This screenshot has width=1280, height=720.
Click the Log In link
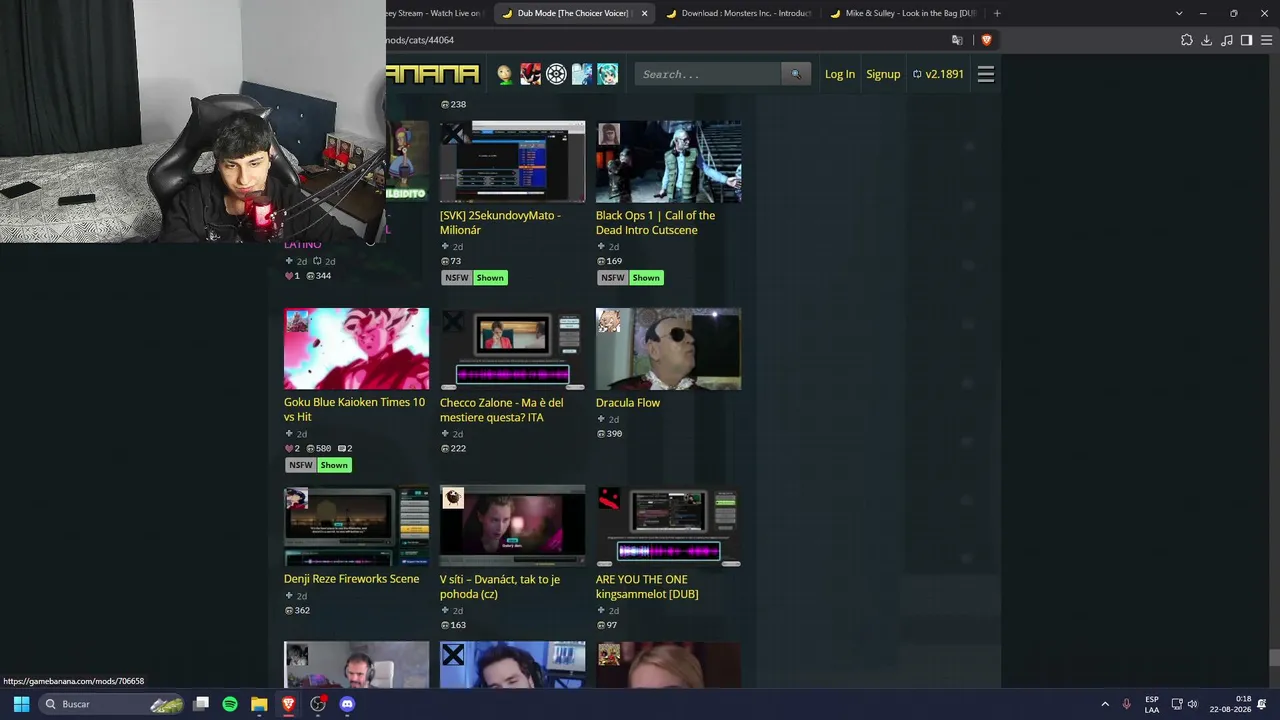(840, 74)
